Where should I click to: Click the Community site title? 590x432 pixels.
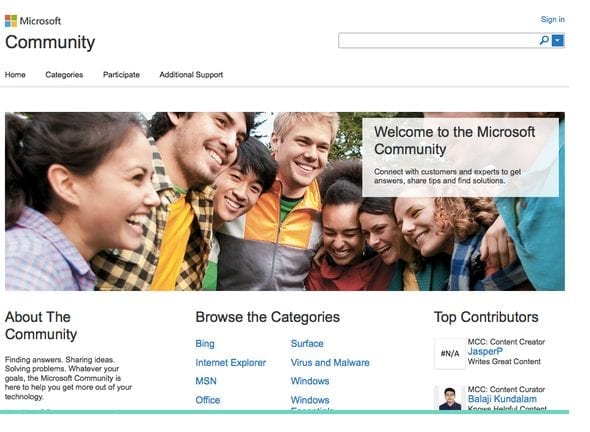coord(50,42)
